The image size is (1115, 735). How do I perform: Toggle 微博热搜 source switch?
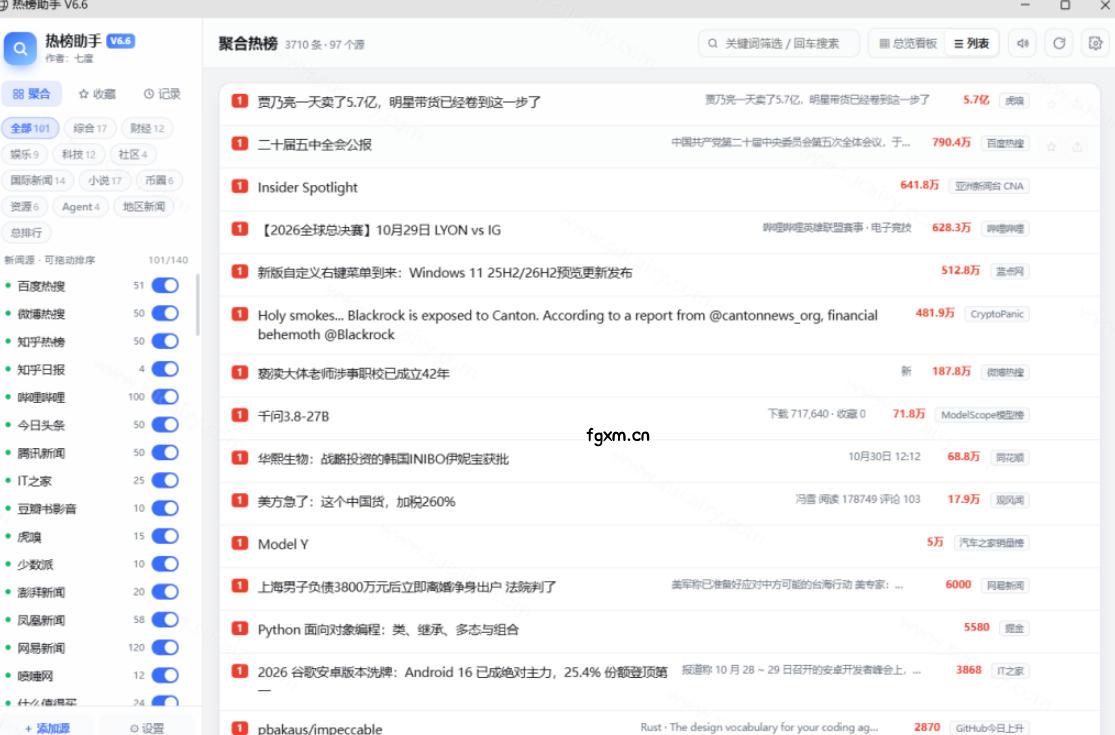(x=165, y=313)
